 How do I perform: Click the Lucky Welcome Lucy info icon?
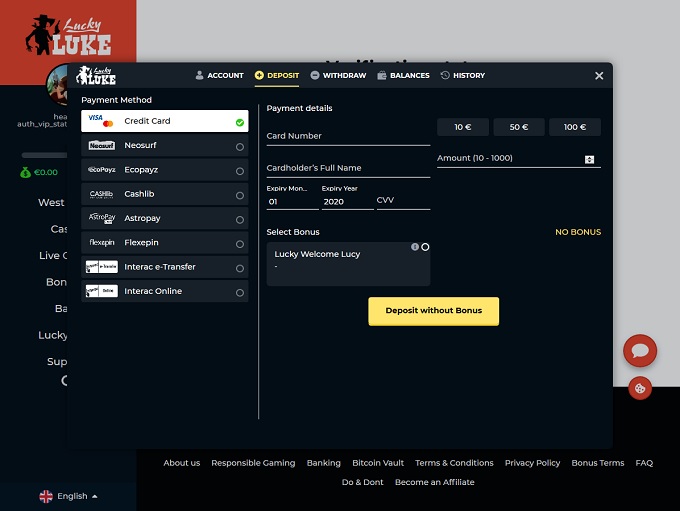pyautogui.click(x=415, y=247)
